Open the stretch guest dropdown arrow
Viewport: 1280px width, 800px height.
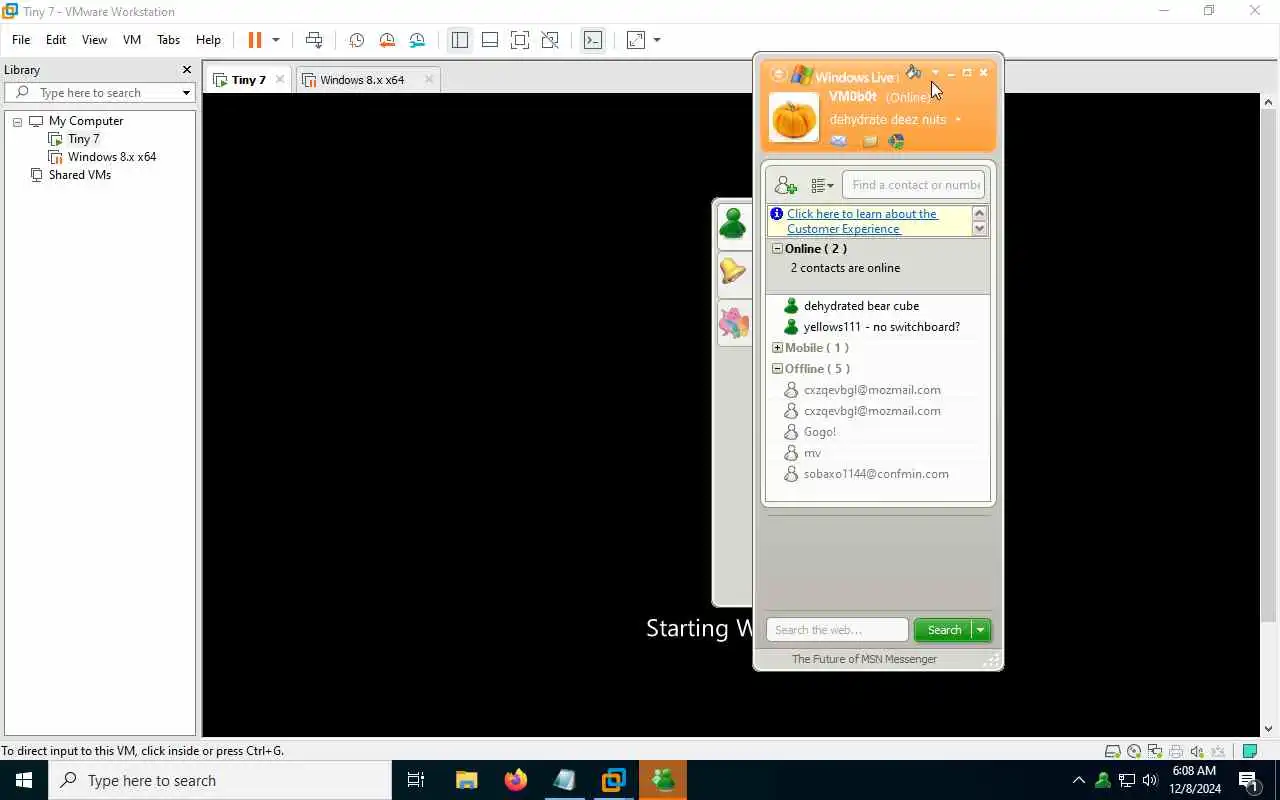[x=657, y=40]
